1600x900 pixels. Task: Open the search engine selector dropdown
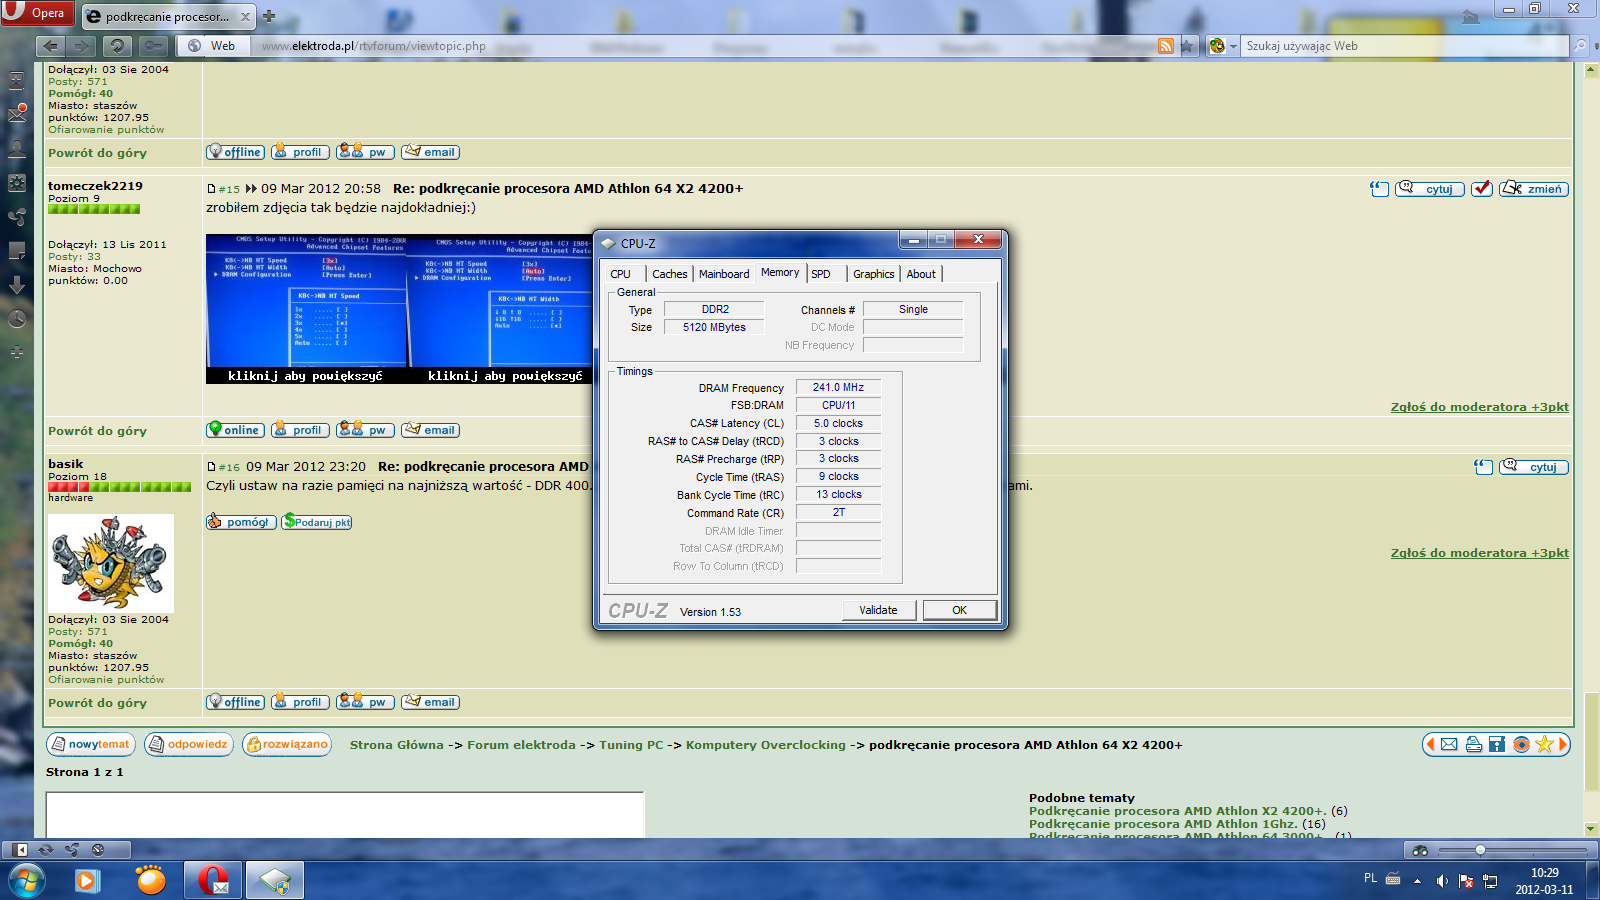pos(1223,46)
